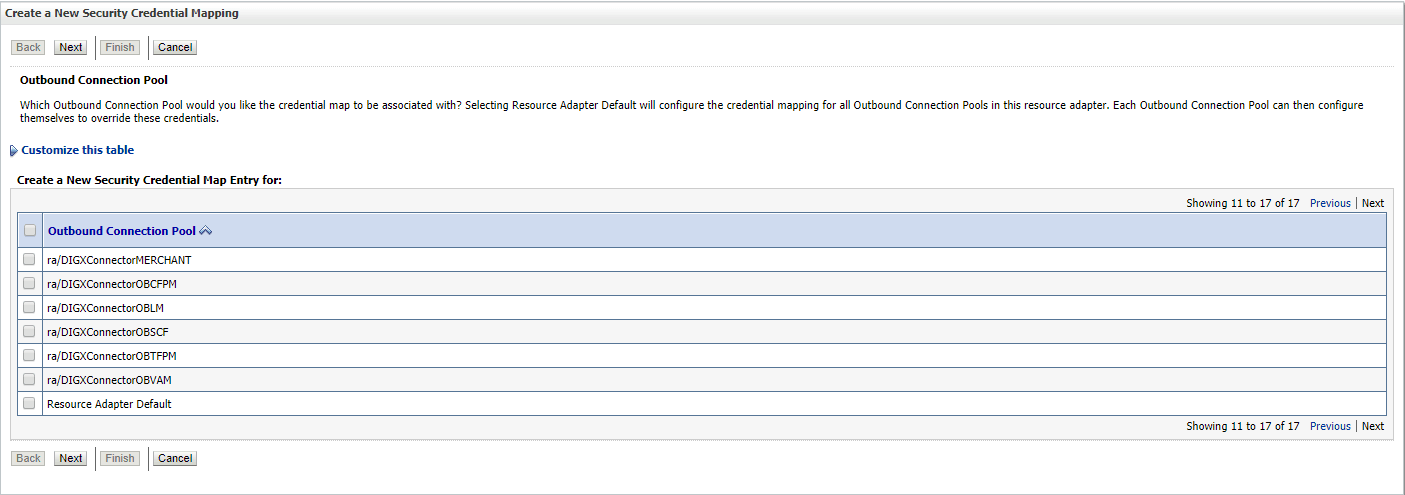Check the ra/DIGXConnectorOBTFPM row checkbox

coord(29,355)
